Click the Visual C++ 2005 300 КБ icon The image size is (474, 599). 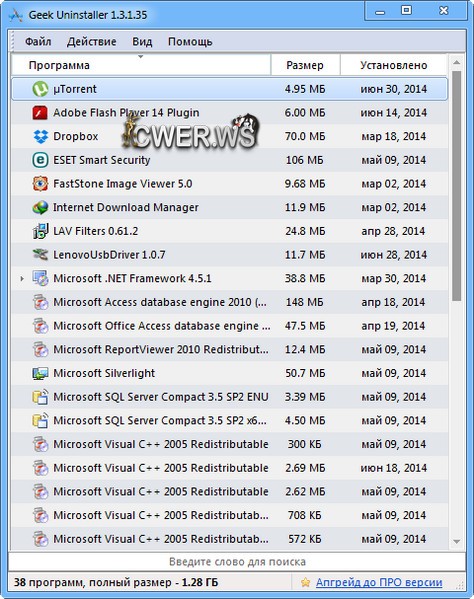coord(40,444)
